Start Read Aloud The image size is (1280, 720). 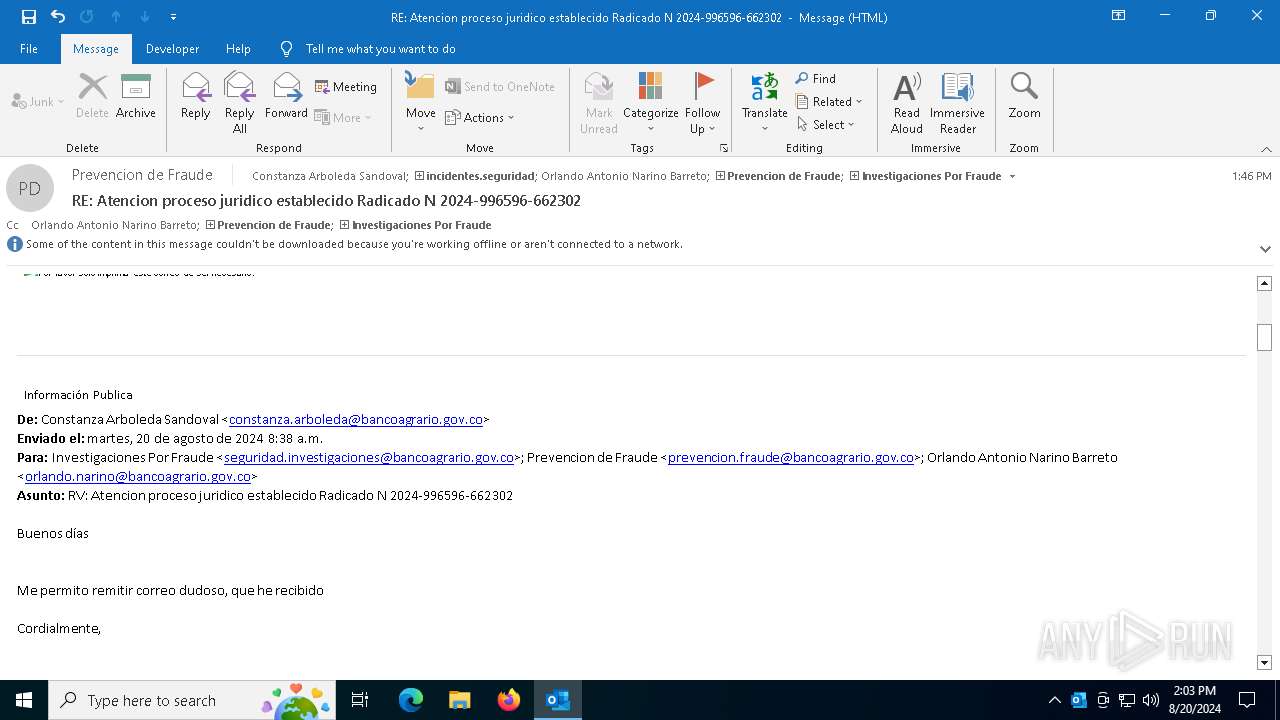[x=907, y=103]
